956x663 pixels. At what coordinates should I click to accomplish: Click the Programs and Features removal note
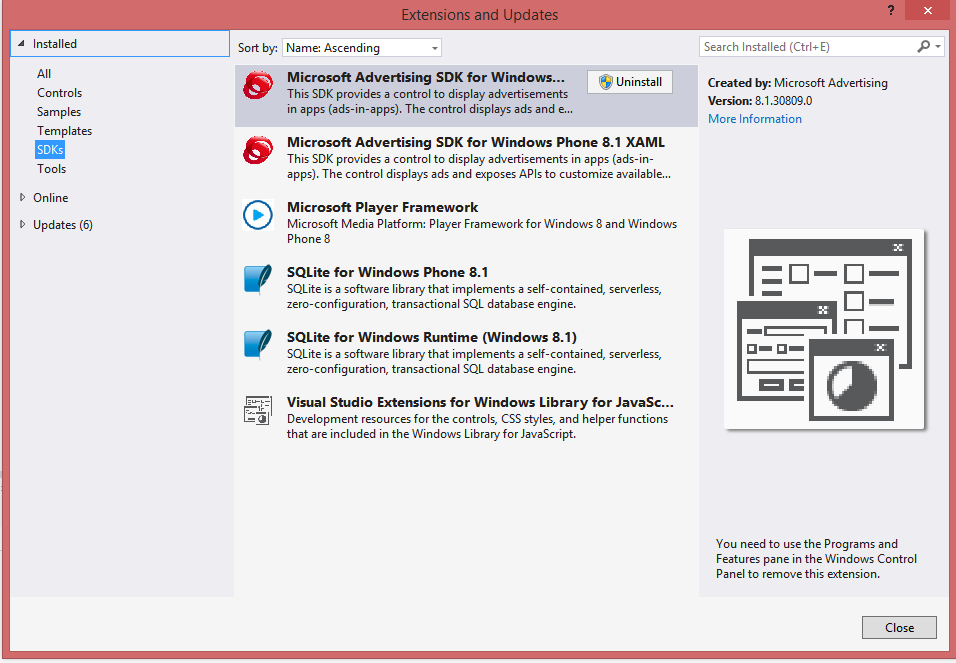click(816, 559)
